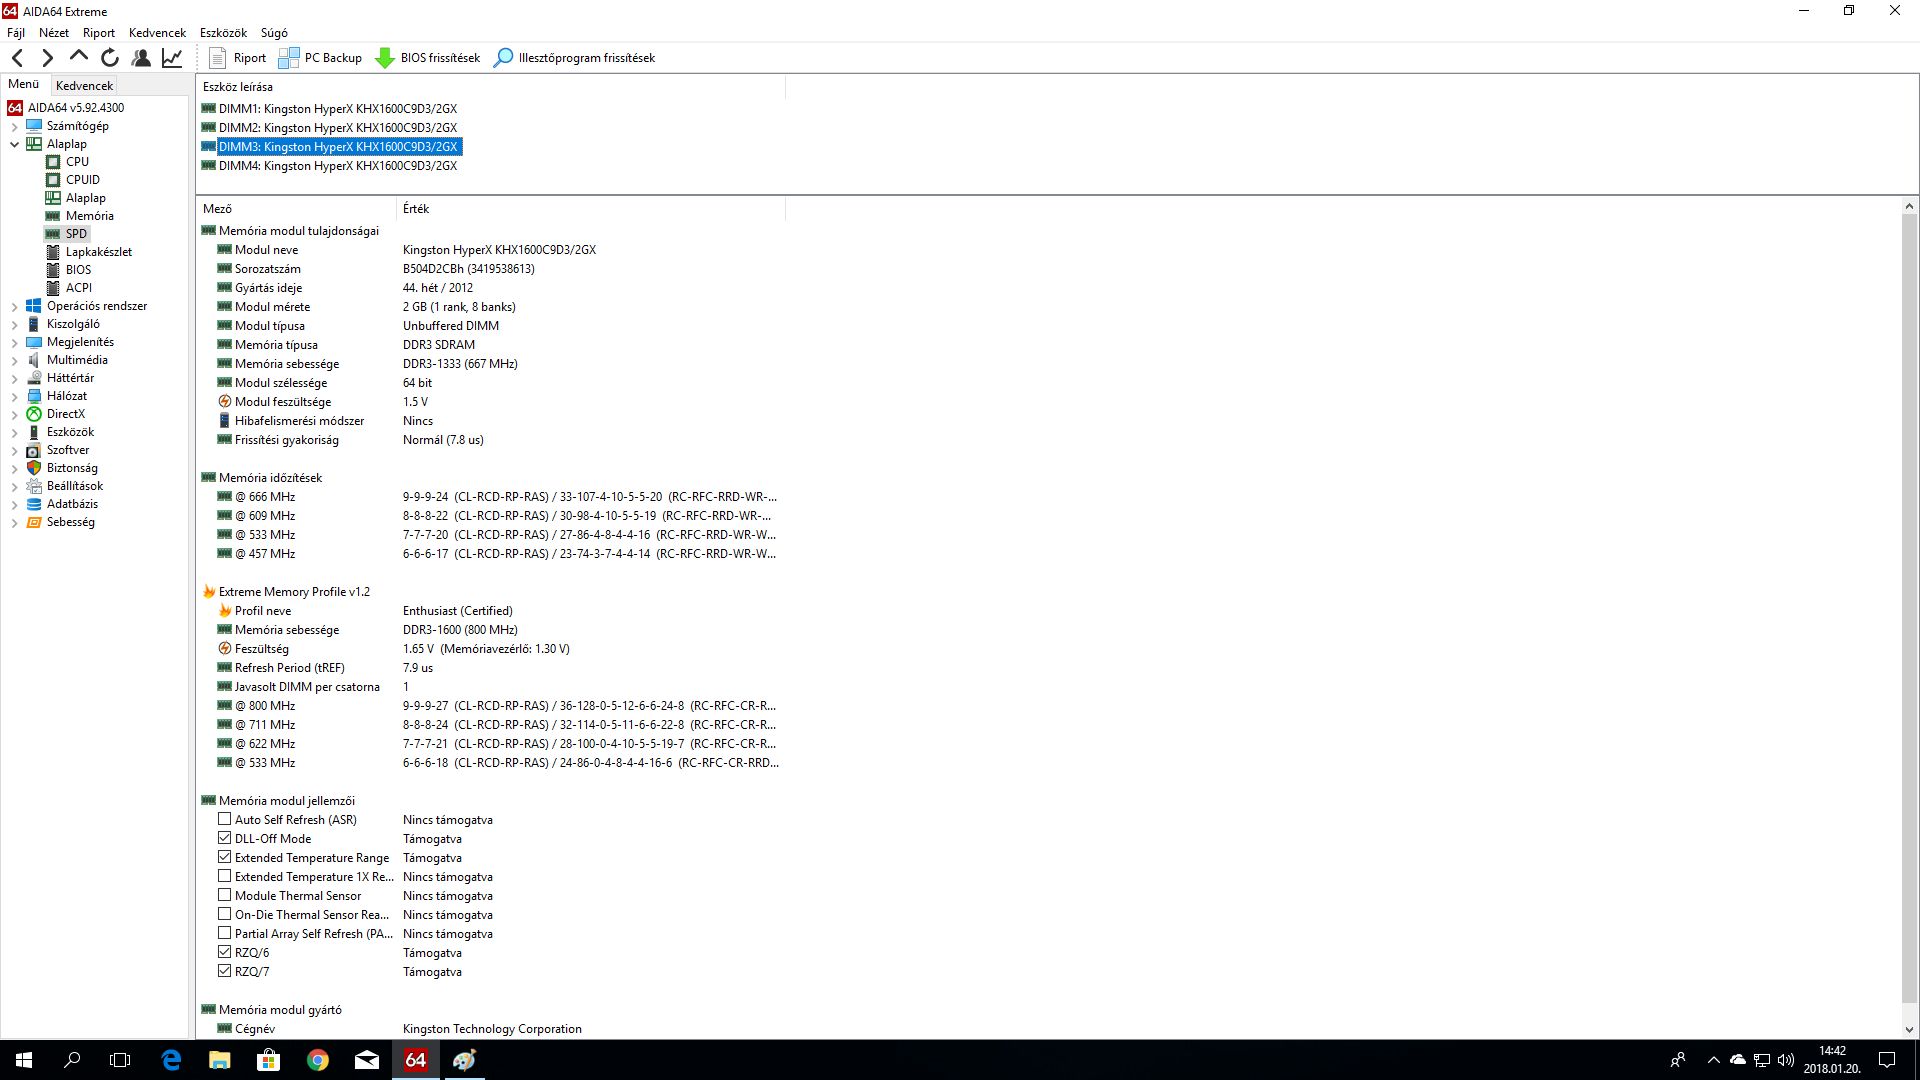Toggle Module Thermal Sensor checkbox

point(224,895)
